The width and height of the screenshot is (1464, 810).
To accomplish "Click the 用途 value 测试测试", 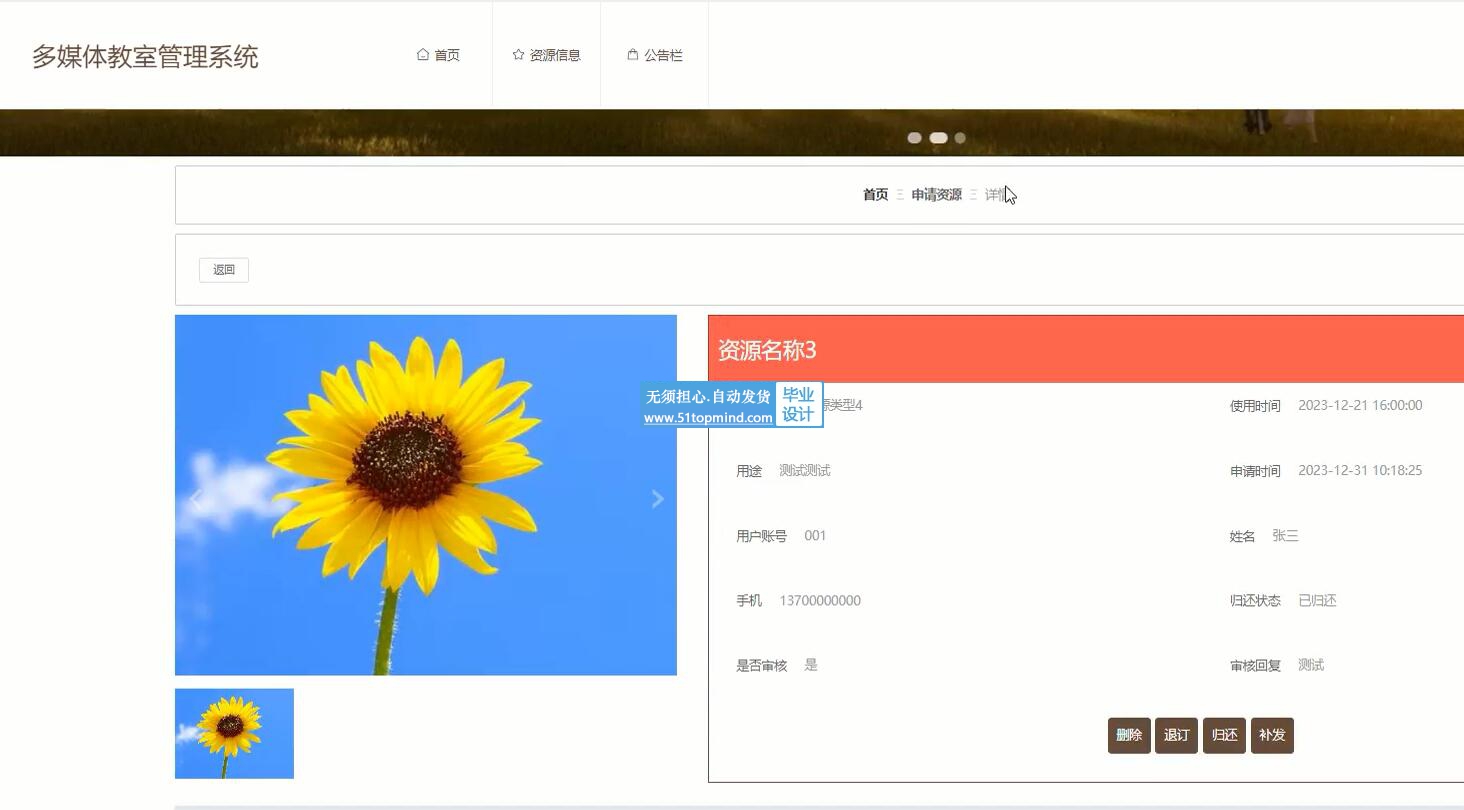I will tap(805, 470).
